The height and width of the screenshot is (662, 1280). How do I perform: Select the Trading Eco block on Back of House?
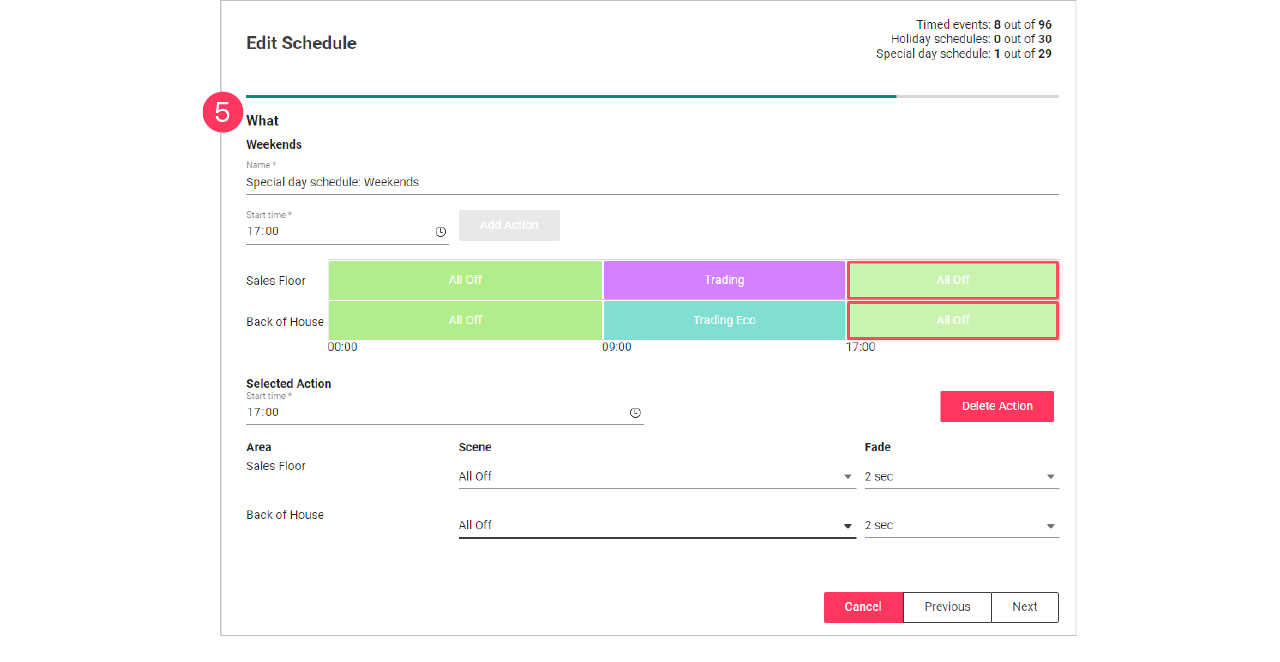tap(723, 320)
